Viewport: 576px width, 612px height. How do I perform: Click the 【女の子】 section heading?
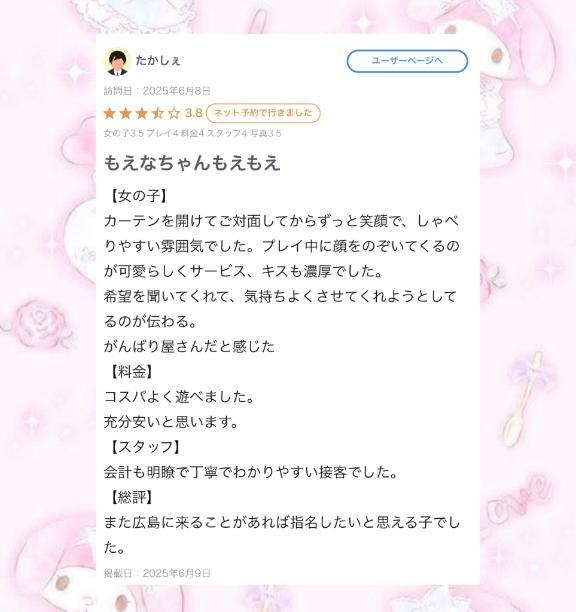tap(139, 196)
